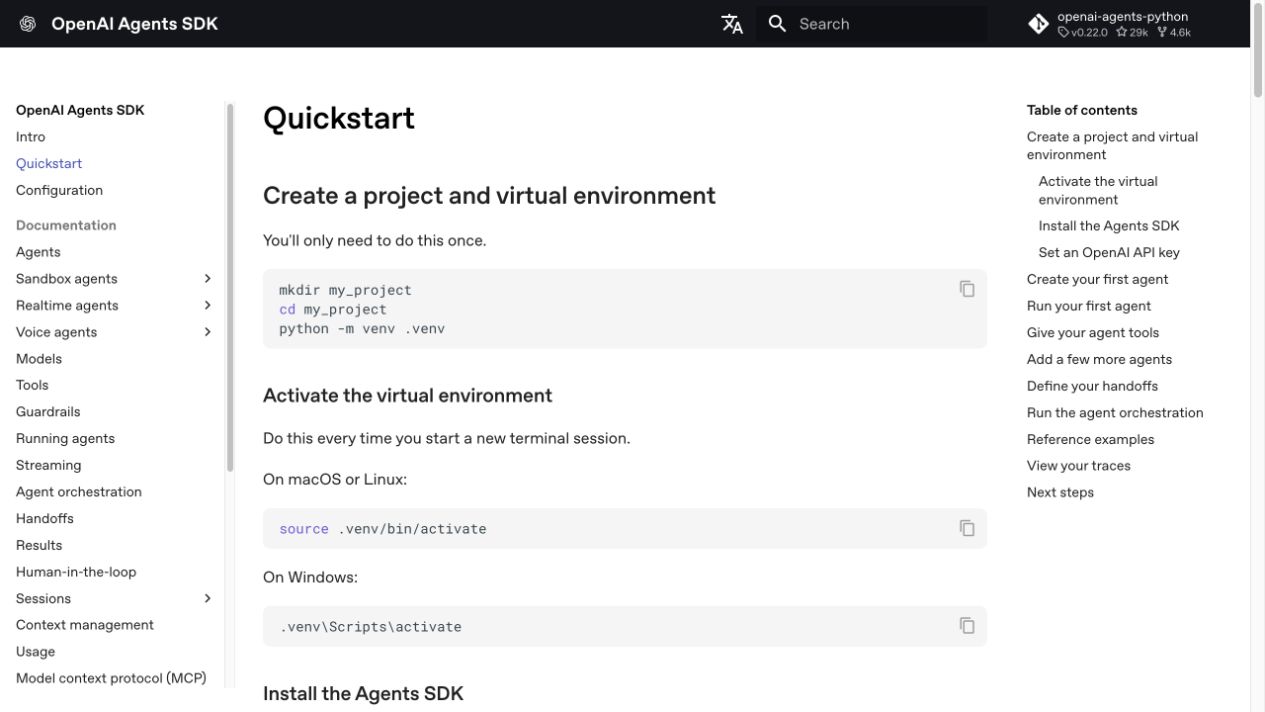
Task: Click the sidebar navigation scrollbar
Action: [230, 287]
